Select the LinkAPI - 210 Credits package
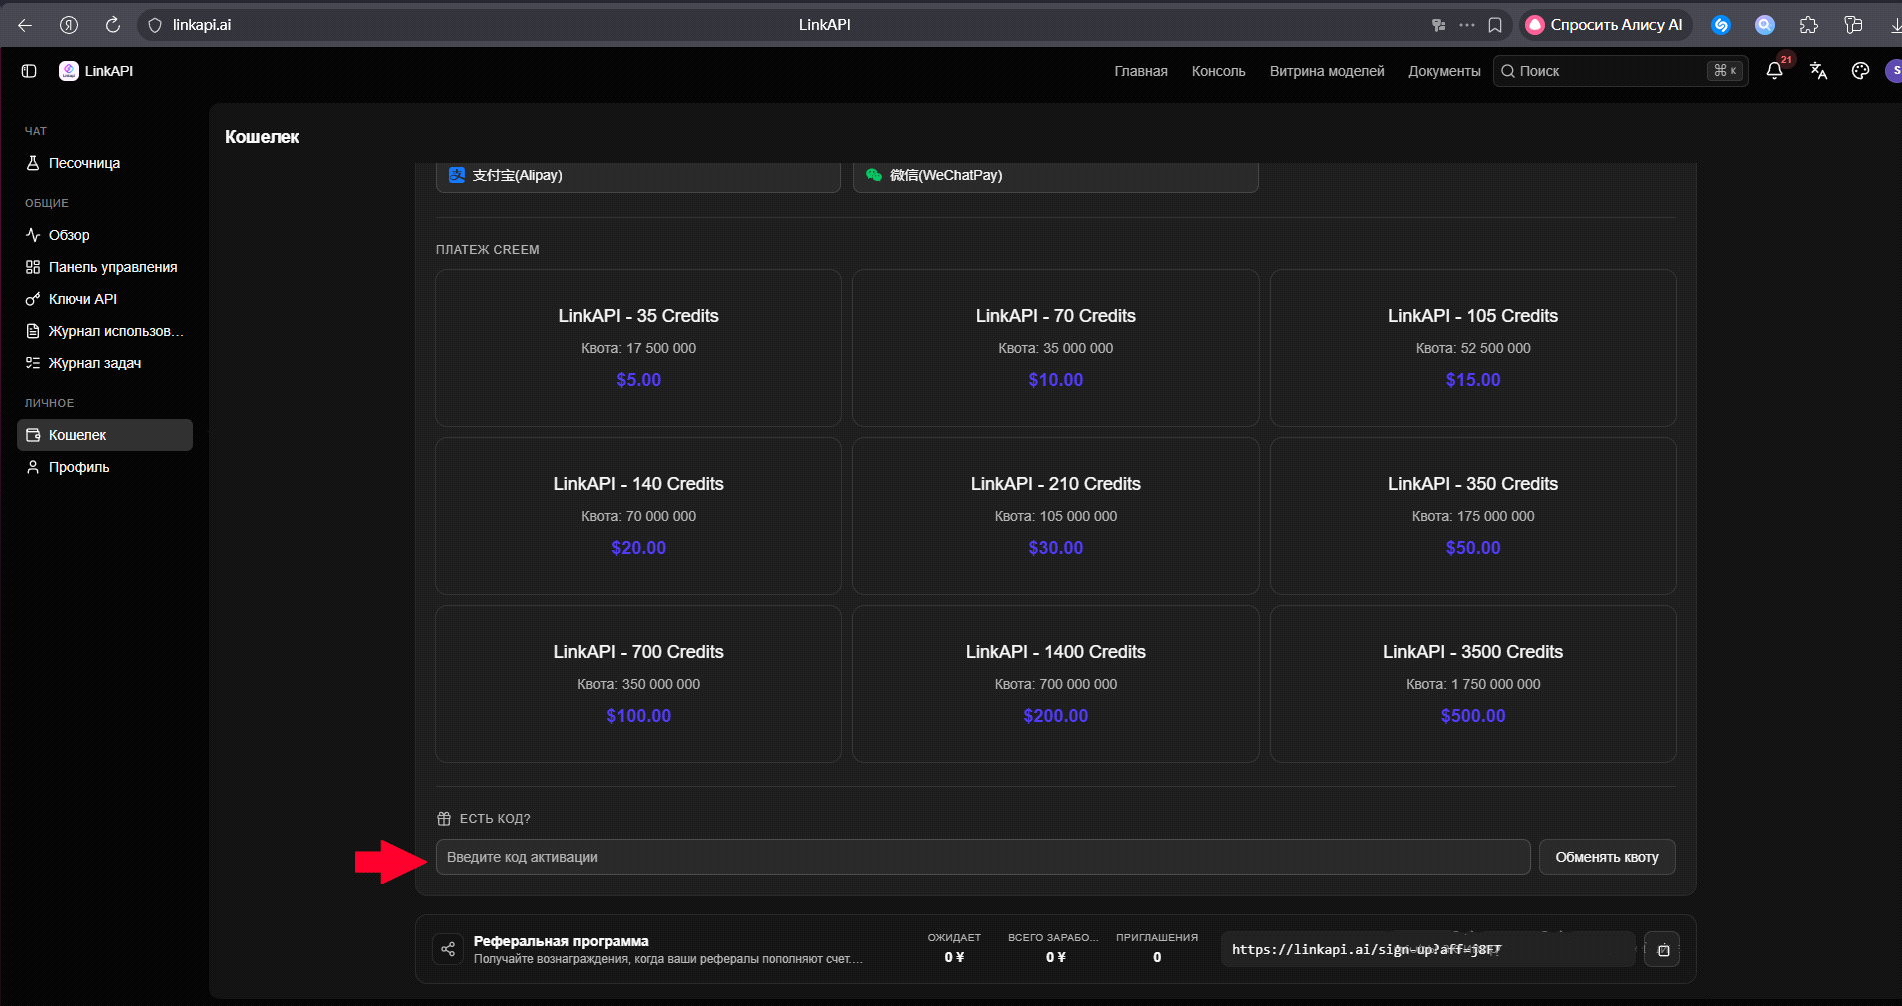 pyautogui.click(x=1056, y=516)
